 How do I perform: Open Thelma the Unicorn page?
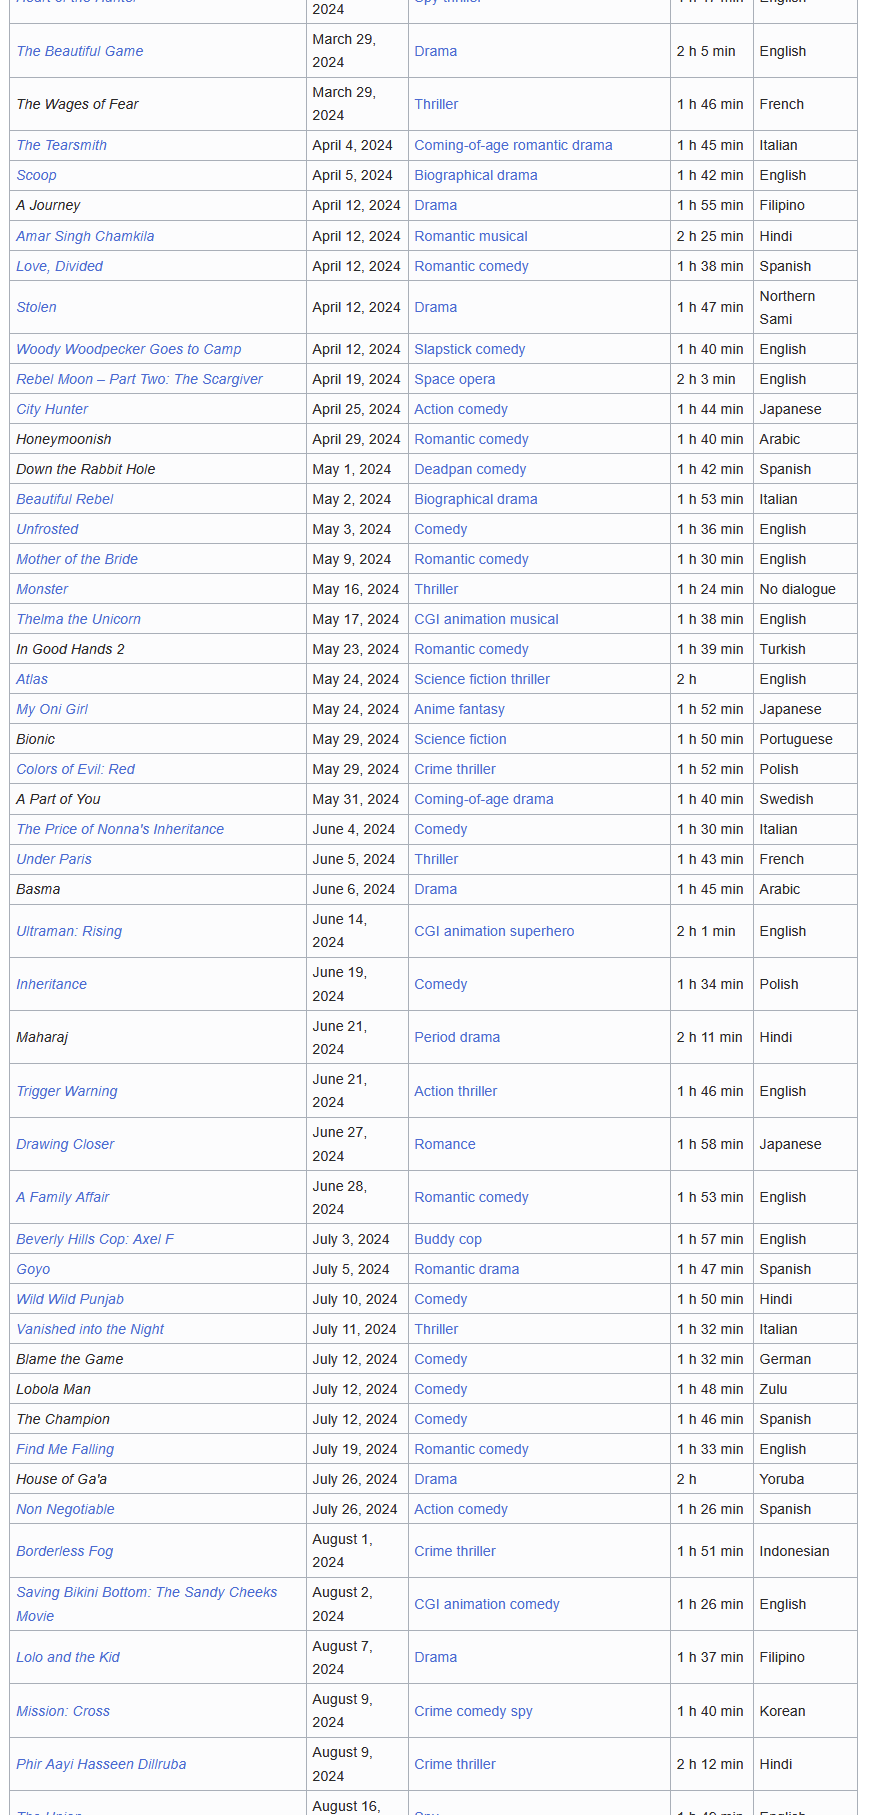click(x=79, y=619)
